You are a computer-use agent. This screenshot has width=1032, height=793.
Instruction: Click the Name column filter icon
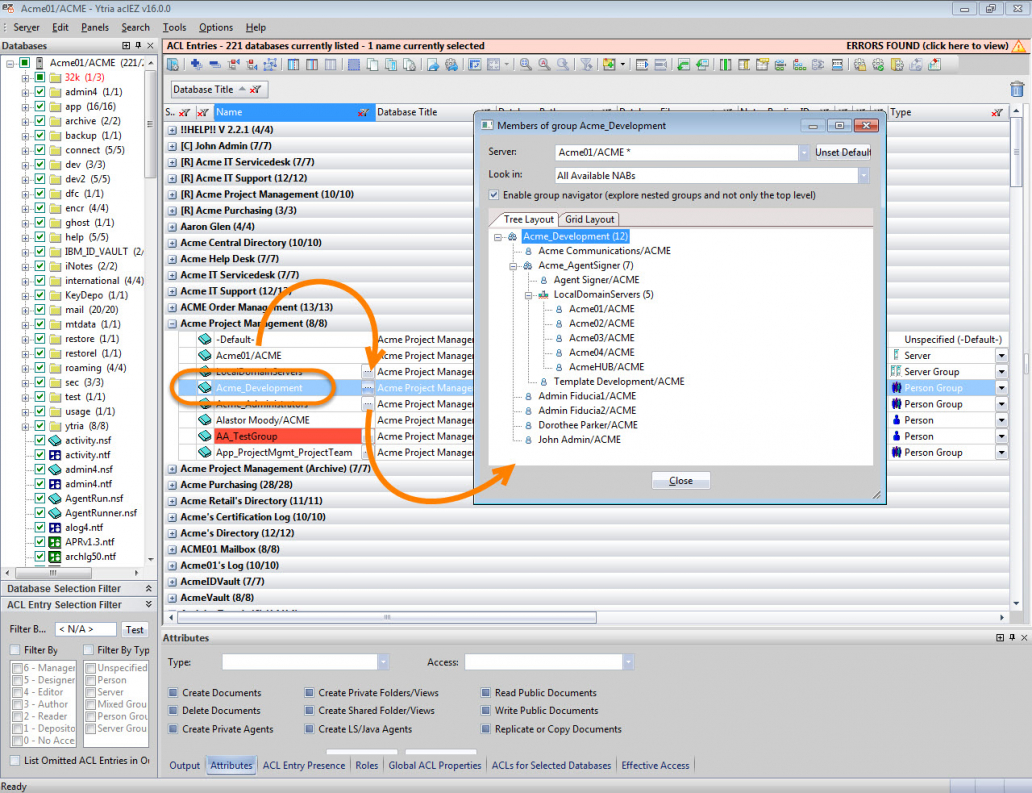(363, 113)
